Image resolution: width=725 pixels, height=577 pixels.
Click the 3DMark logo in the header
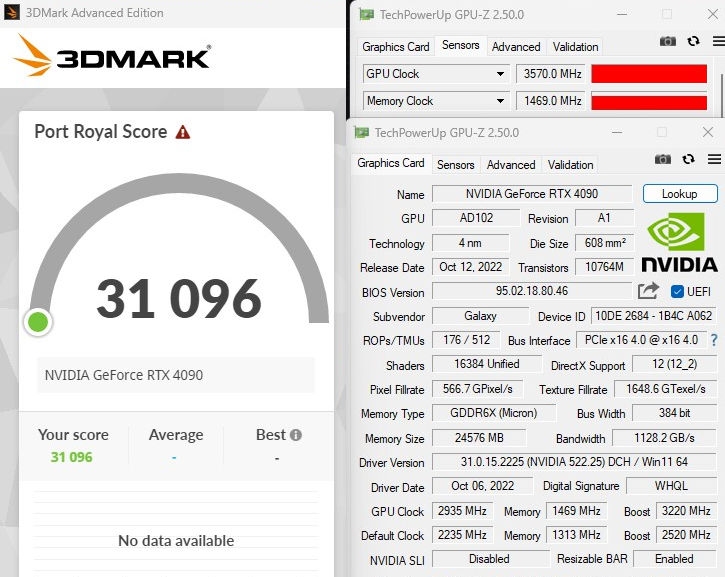click(112, 56)
